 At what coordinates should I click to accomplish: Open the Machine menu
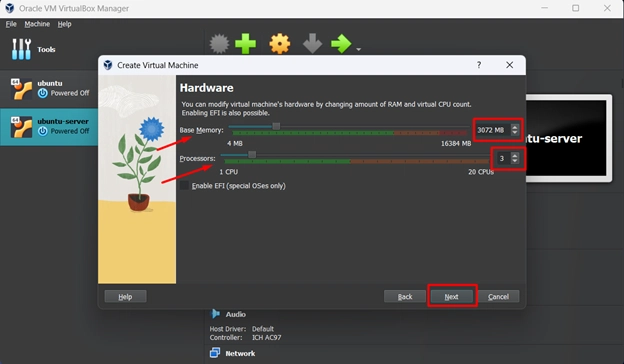click(37, 24)
